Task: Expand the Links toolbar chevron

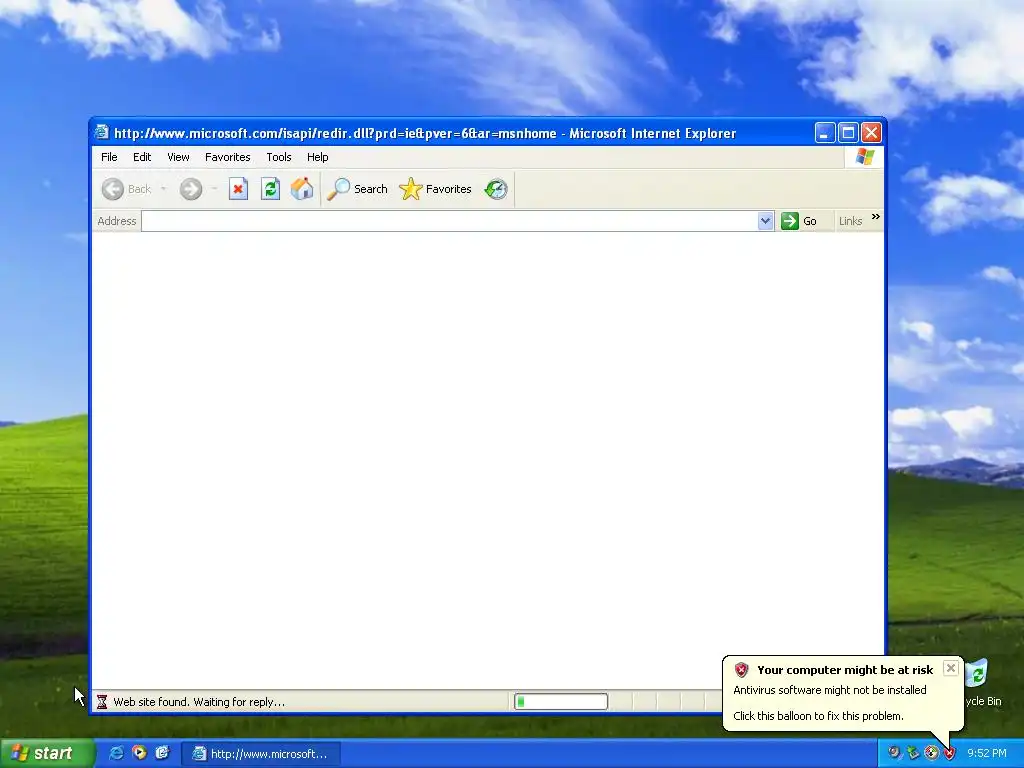Action: pos(876,216)
